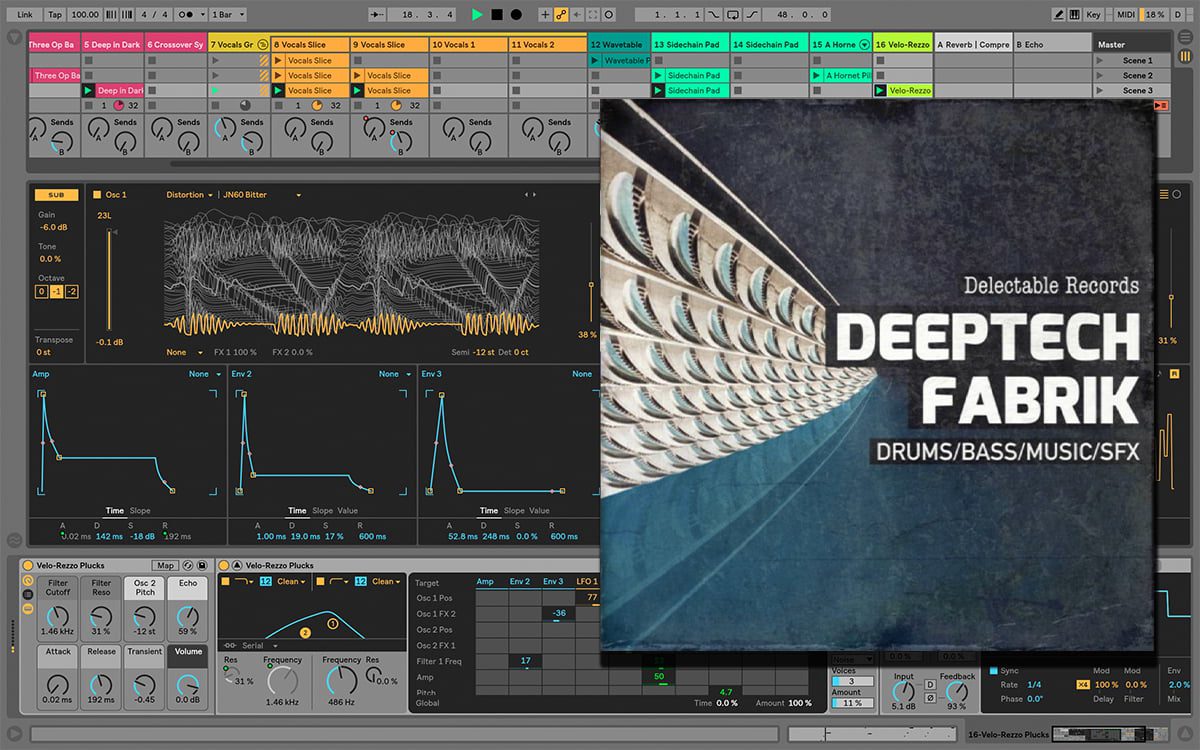Open the Distortion effect mode dropdown
The image size is (1200, 750).
(189, 195)
